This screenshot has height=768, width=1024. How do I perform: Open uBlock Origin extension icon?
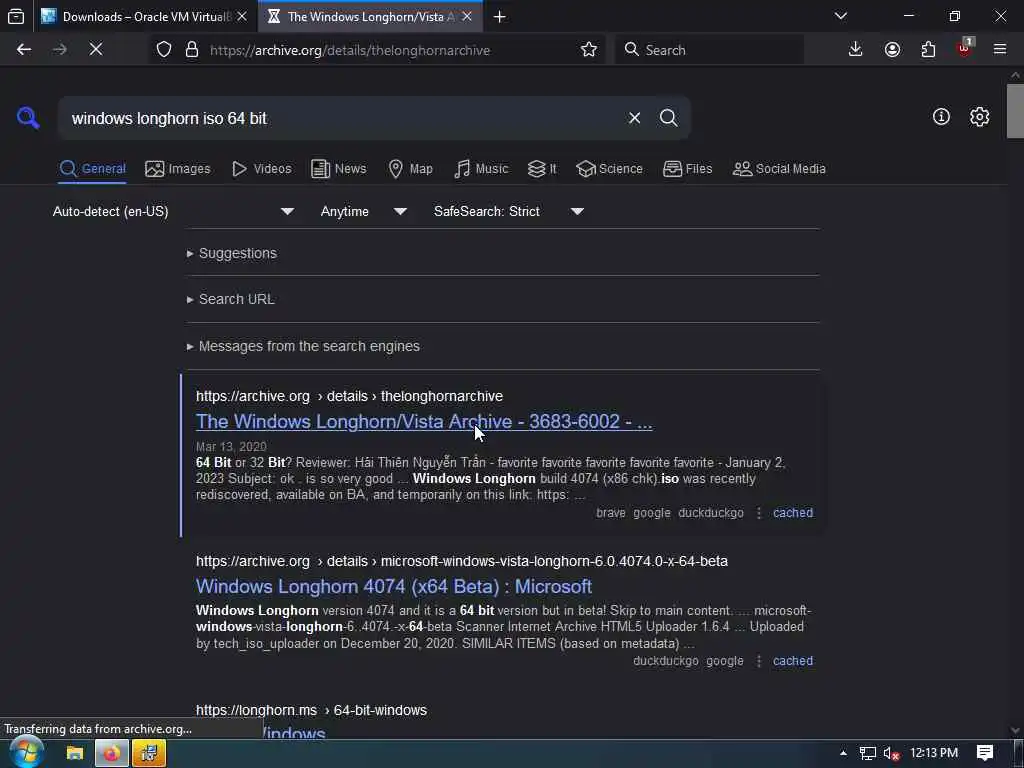point(965,48)
